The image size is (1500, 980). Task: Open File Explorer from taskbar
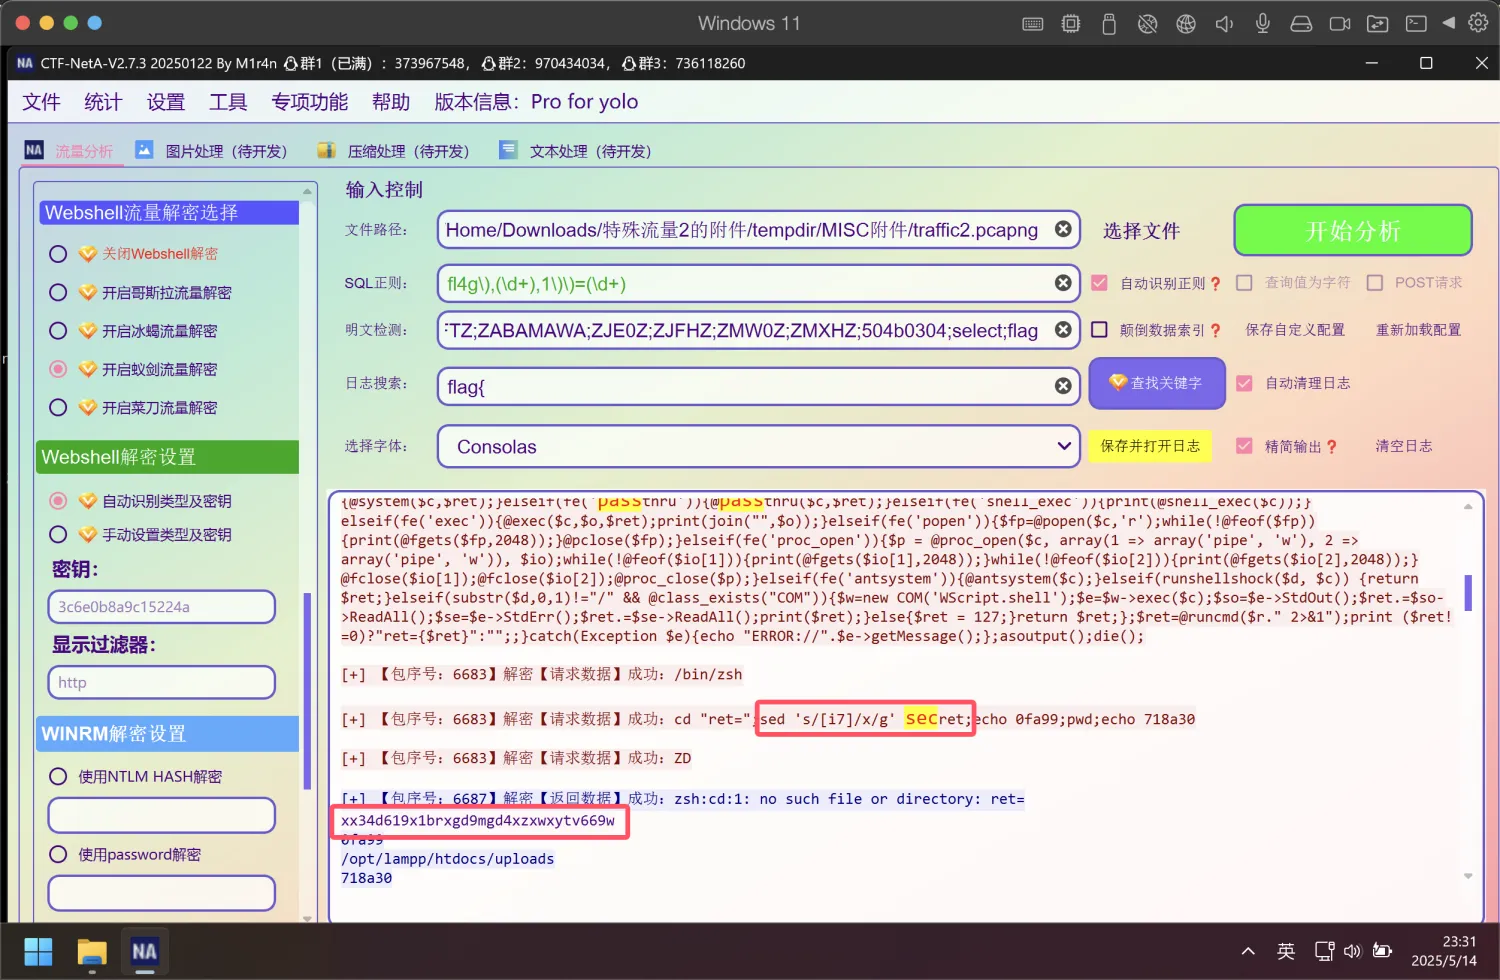(92, 951)
